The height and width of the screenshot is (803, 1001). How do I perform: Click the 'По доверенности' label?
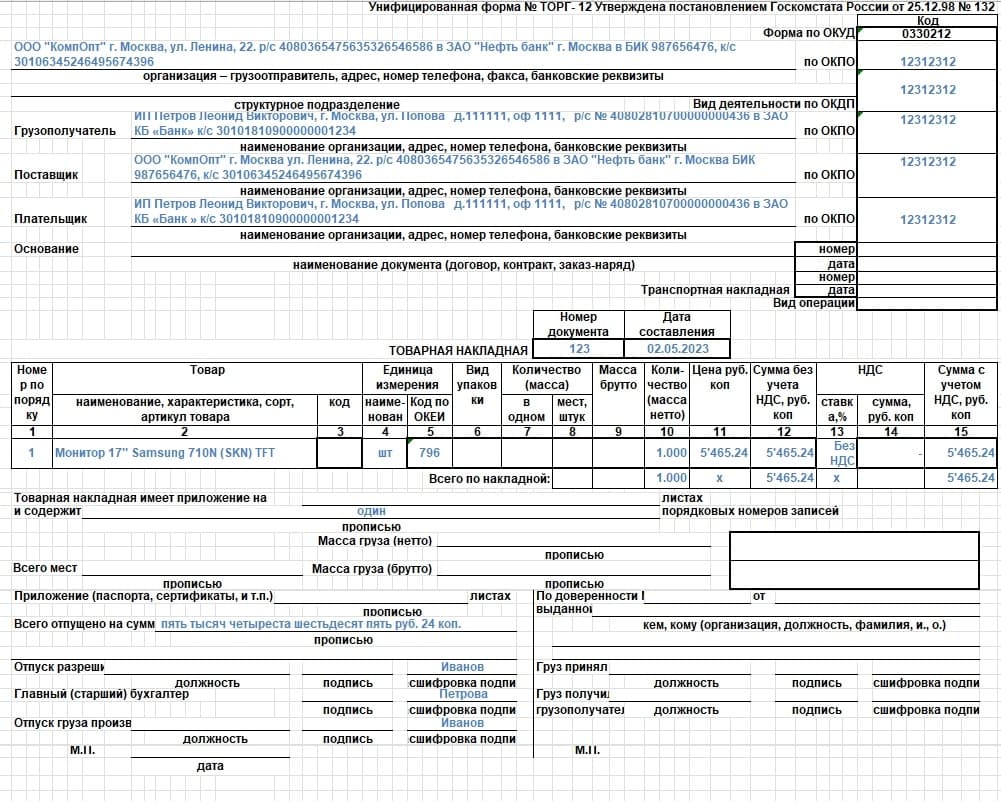click(590, 596)
